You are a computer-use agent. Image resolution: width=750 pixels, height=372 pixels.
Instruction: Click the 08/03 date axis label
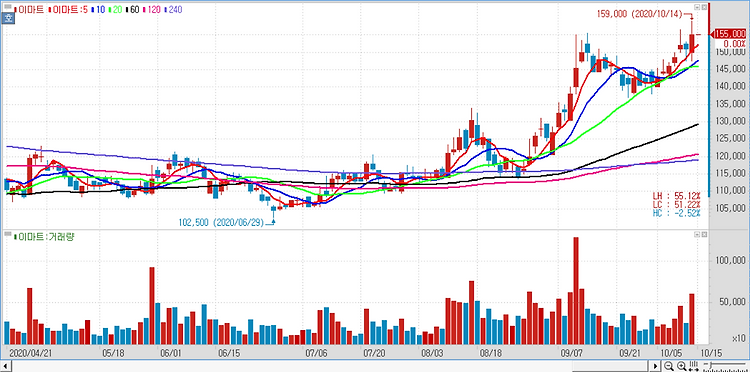(432, 353)
